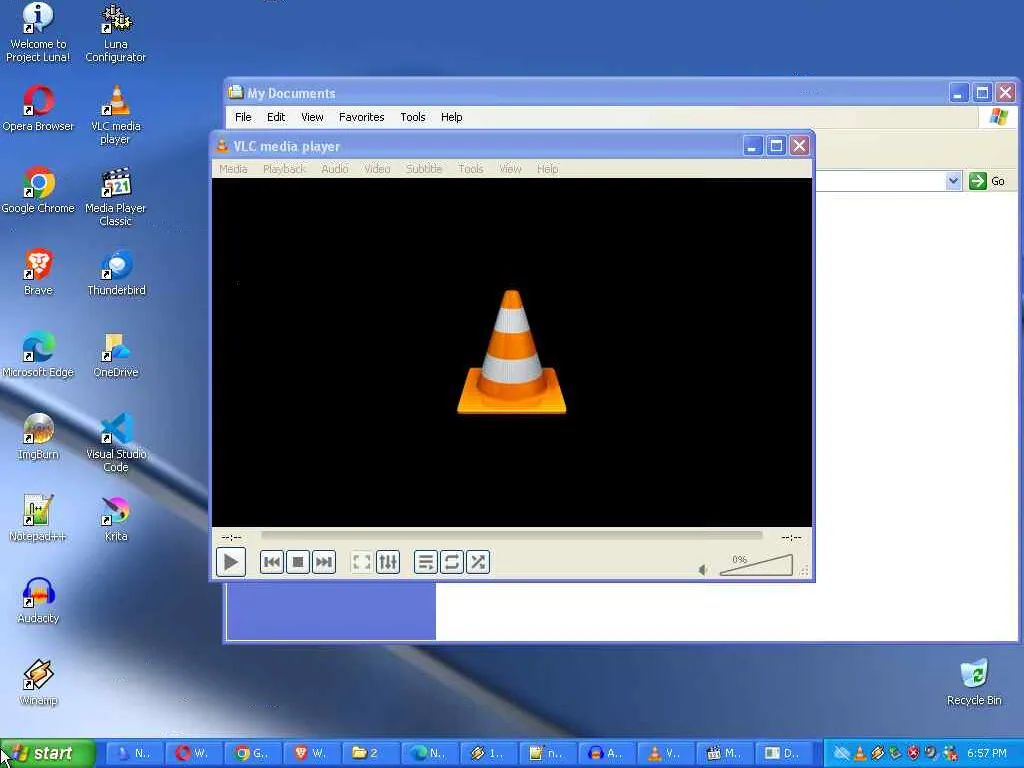Open Tools menu in My Documents window

413,117
